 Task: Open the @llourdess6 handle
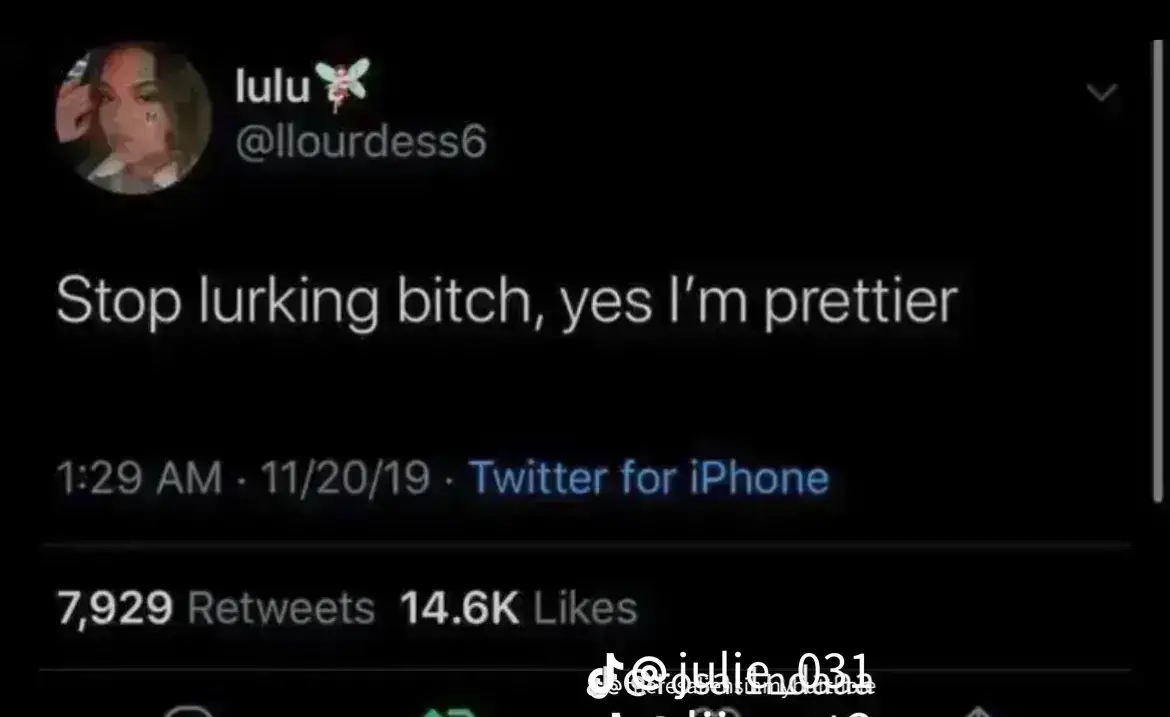point(361,140)
